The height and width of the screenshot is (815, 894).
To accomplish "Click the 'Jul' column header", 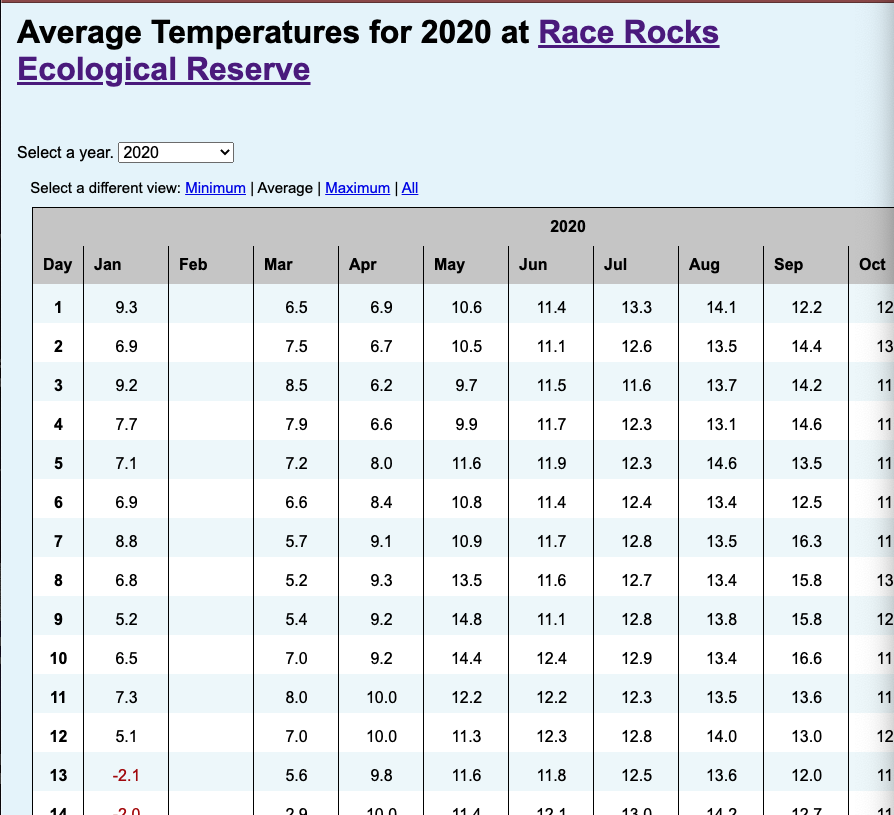I will [x=615, y=265].
